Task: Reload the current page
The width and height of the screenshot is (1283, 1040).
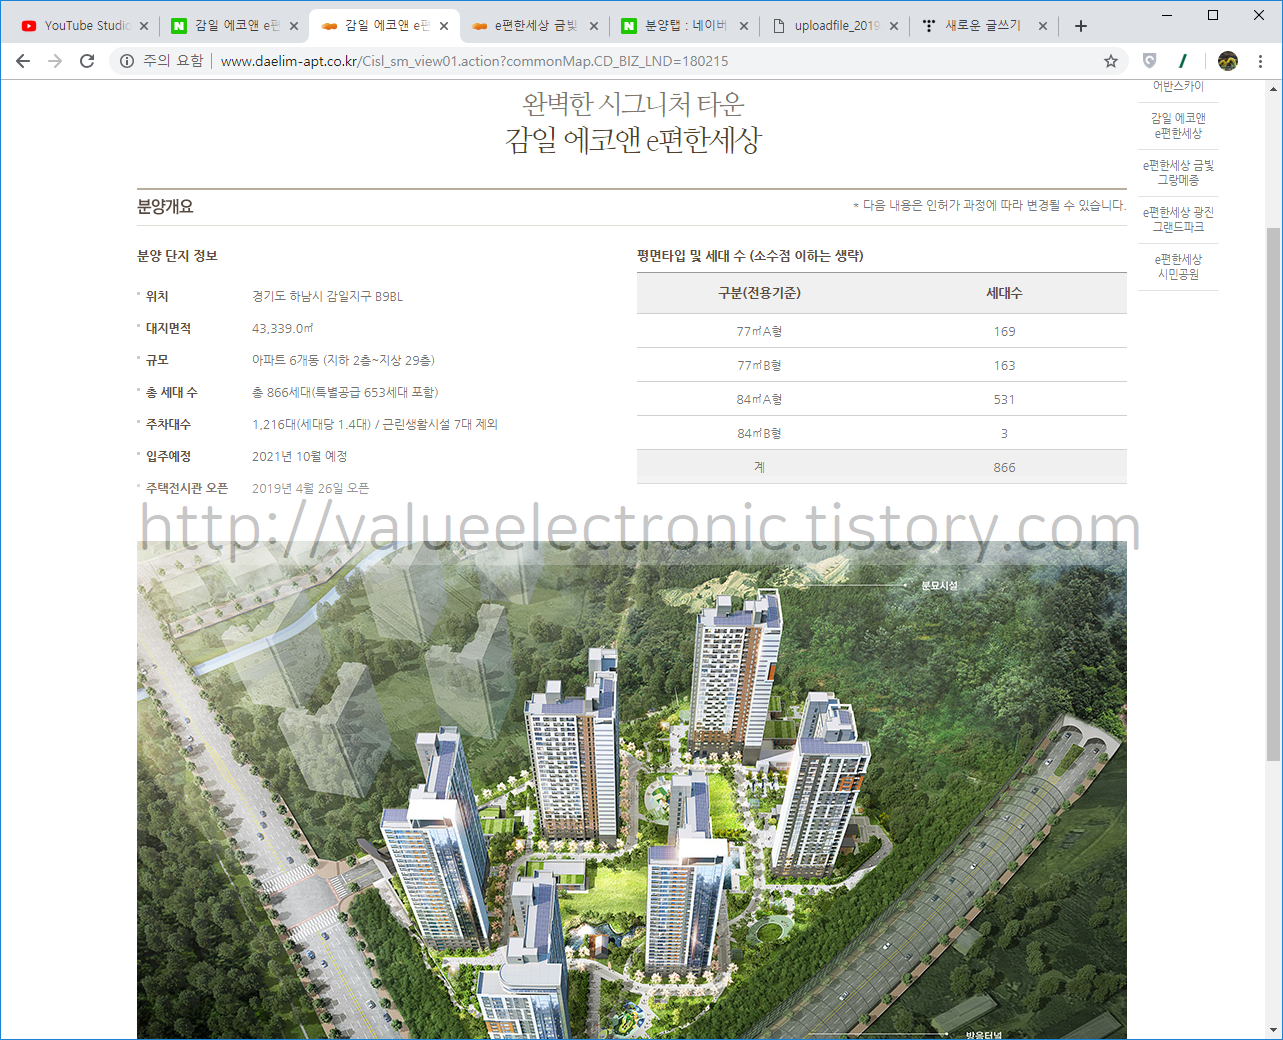Action: 87,61
